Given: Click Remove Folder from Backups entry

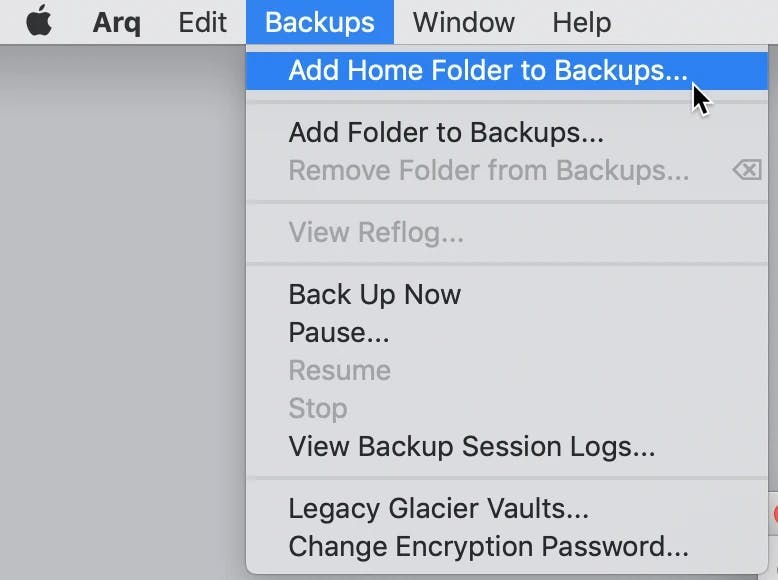Looking at the screenshot, I should 507,170.
